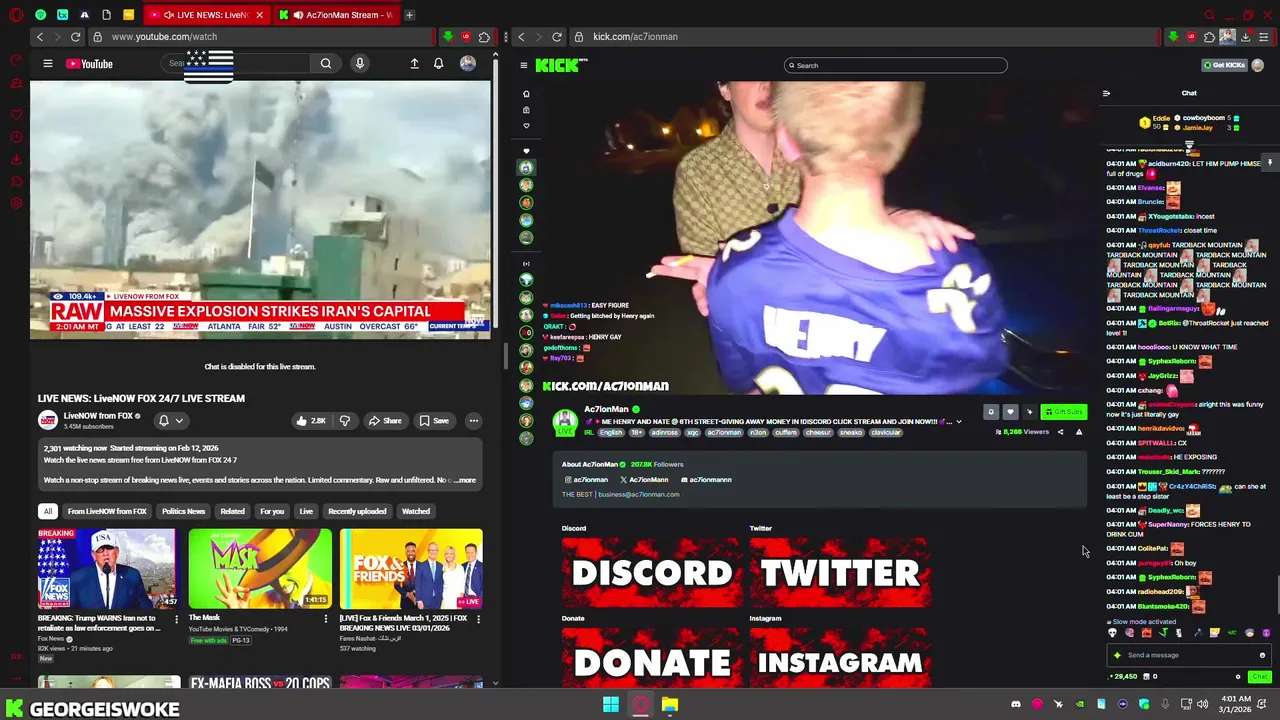Collapse the Kick chat panel
The width and height of the screenshot is (1280, 720).
click(x=1106, y=93)
